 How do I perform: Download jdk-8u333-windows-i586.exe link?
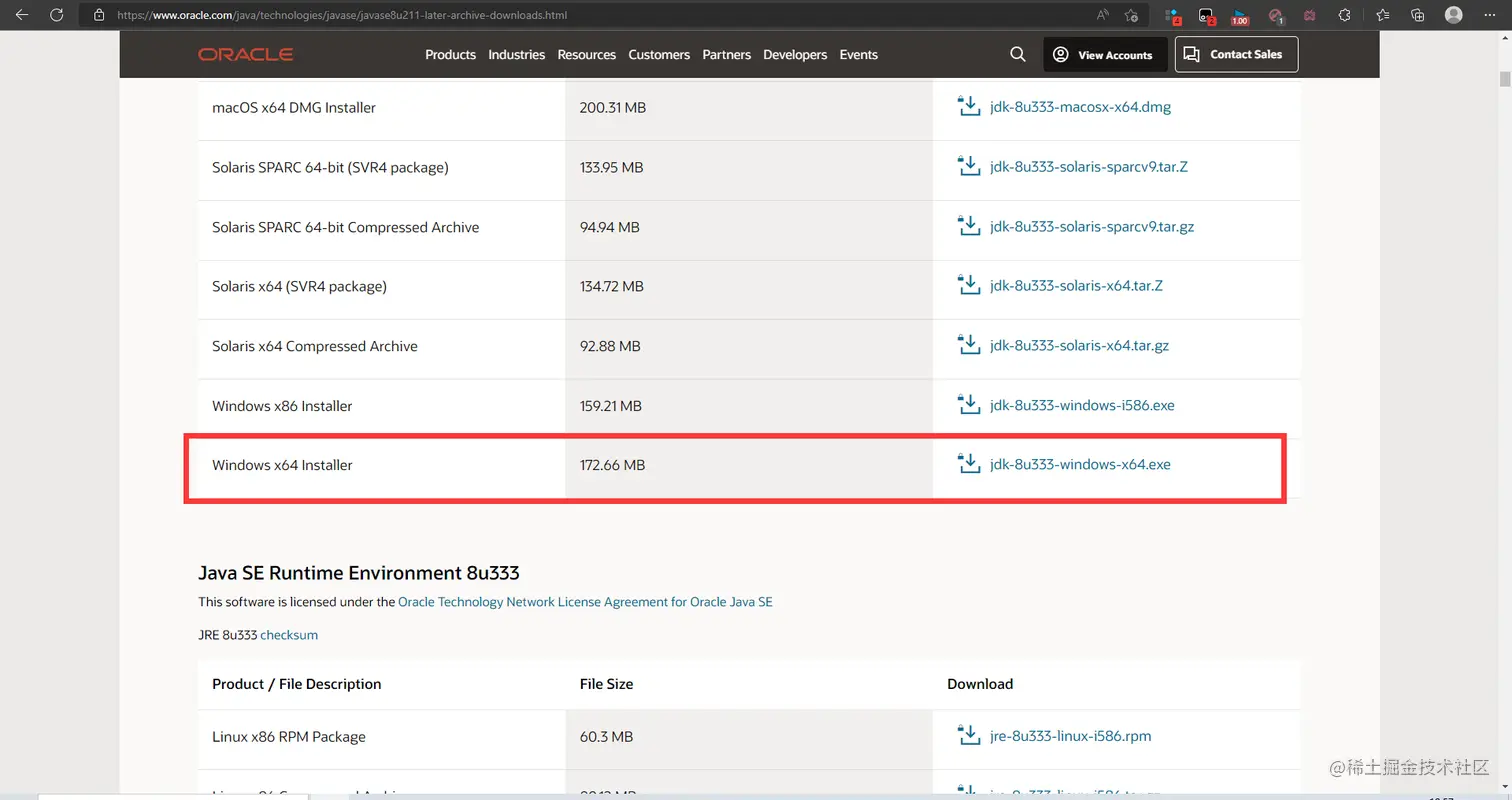pos(1082,405)
